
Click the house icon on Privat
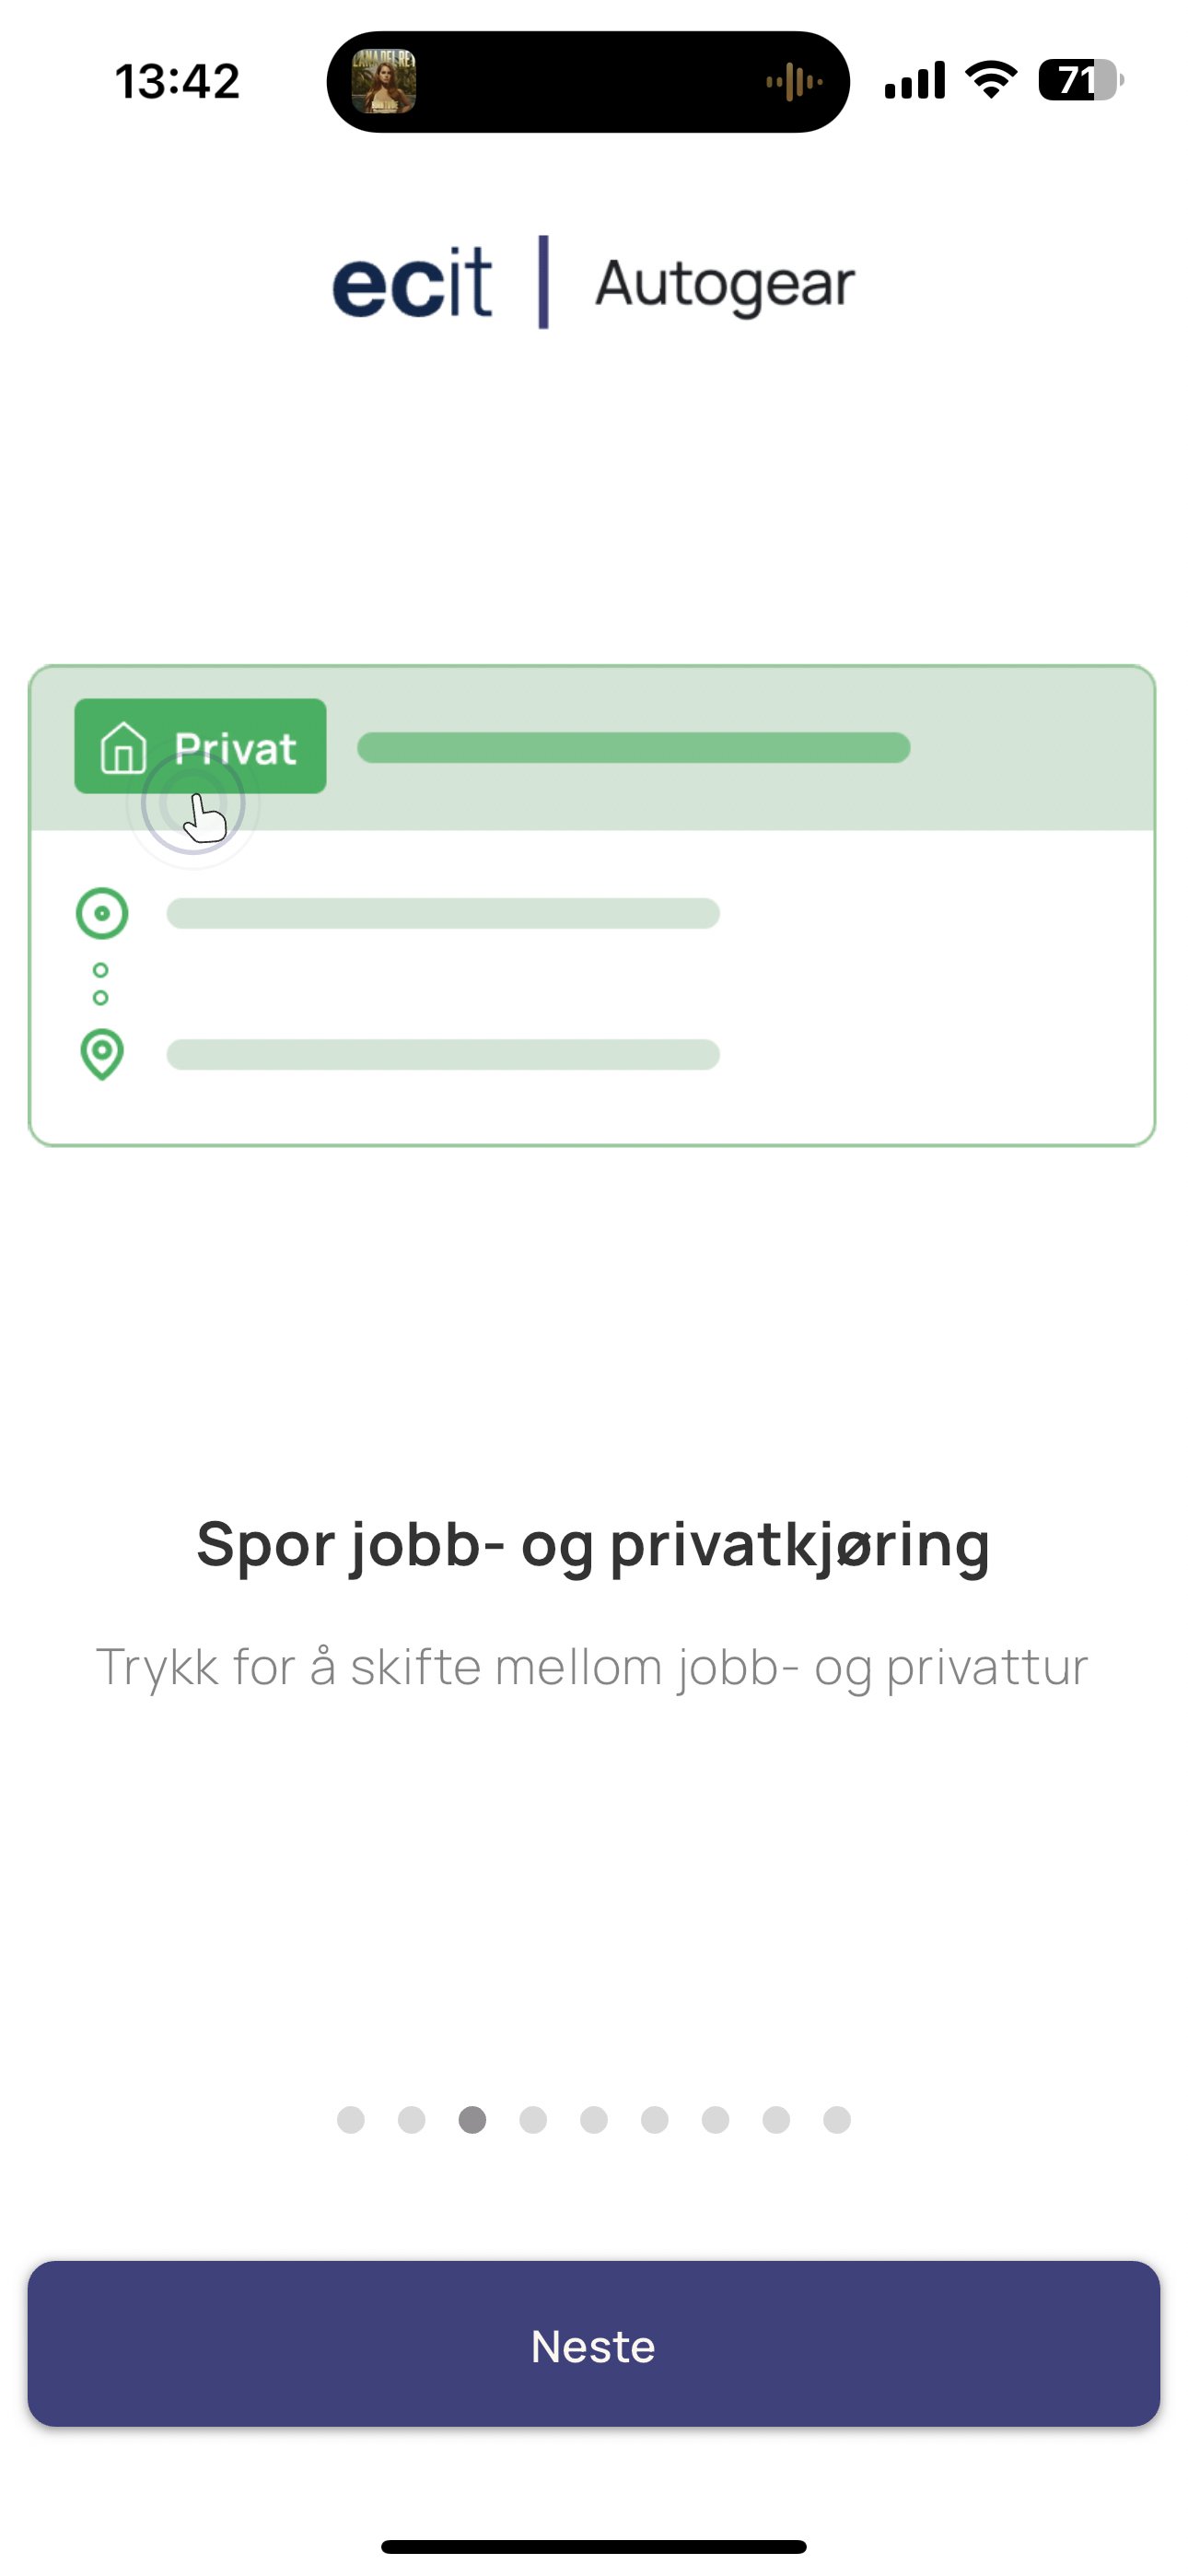point(123,748)
